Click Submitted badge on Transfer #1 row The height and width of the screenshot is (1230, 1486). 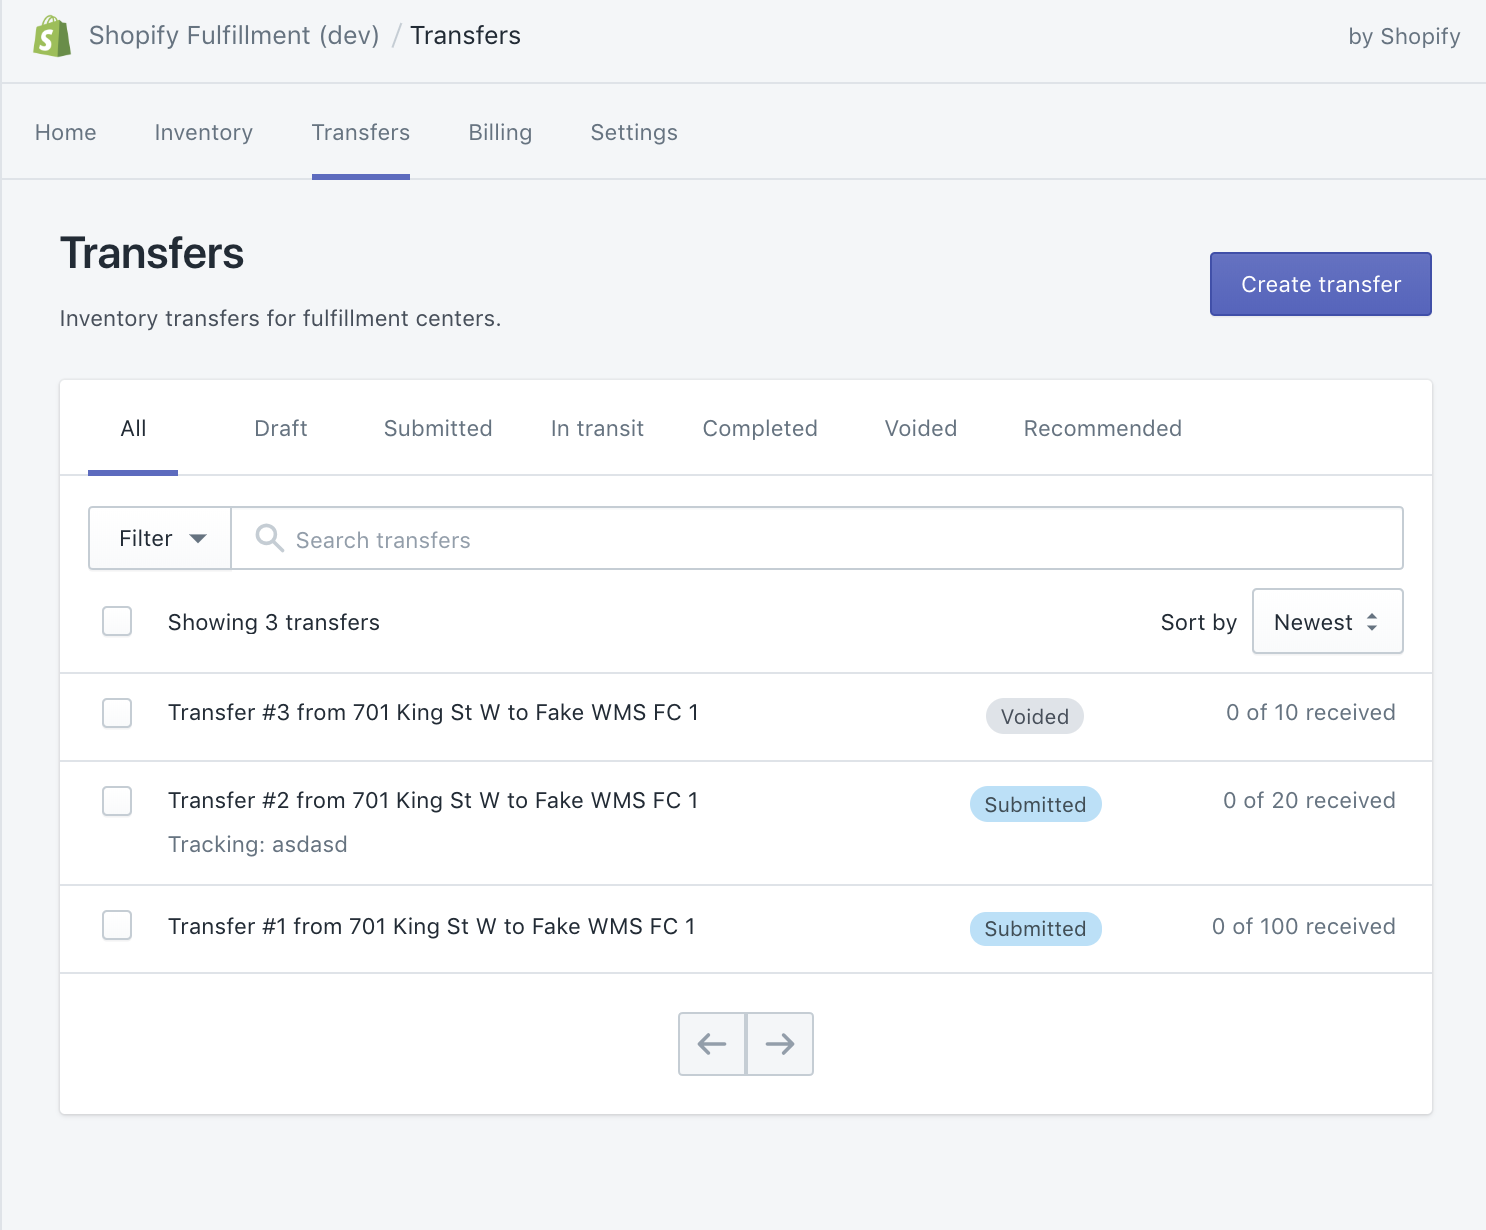pyautogui.click(x=1035, y=928)
